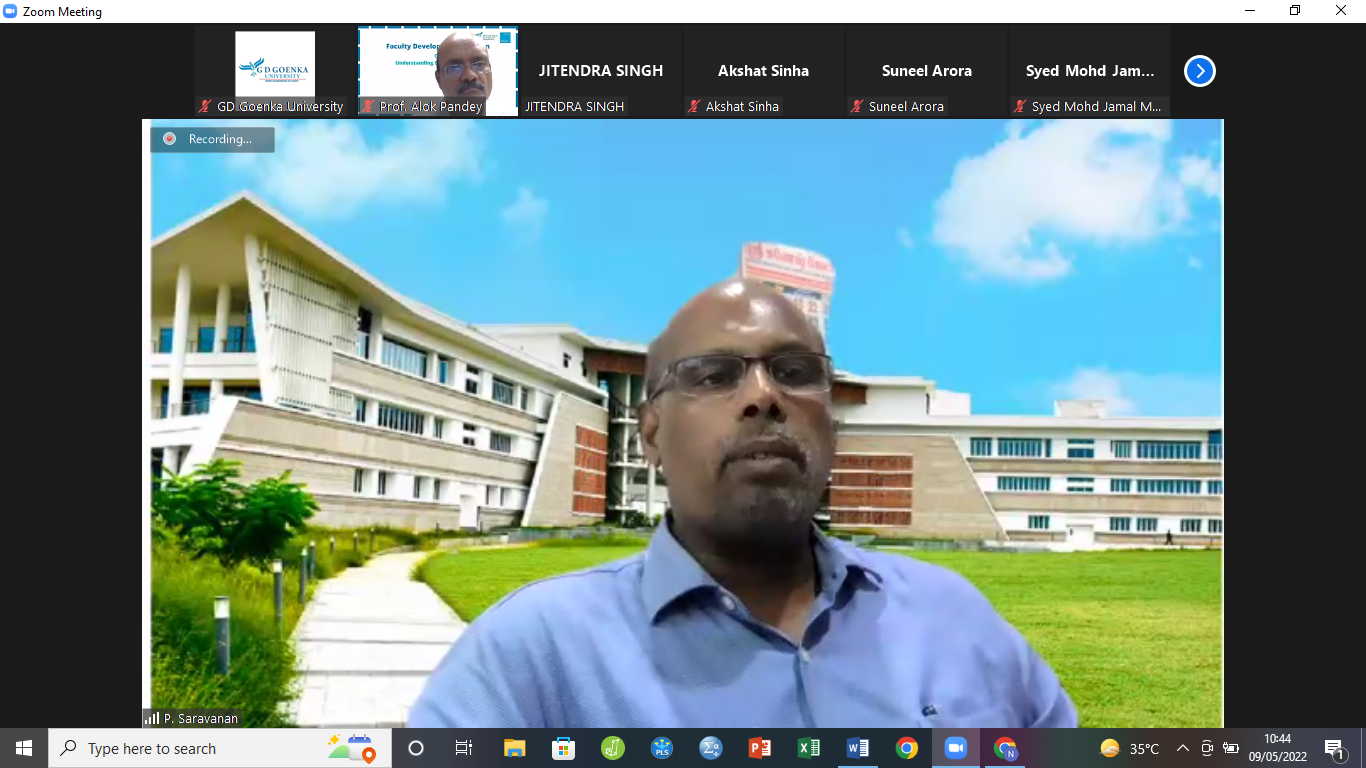
Task: Click the Recording indicator badge
Action: 212,139
